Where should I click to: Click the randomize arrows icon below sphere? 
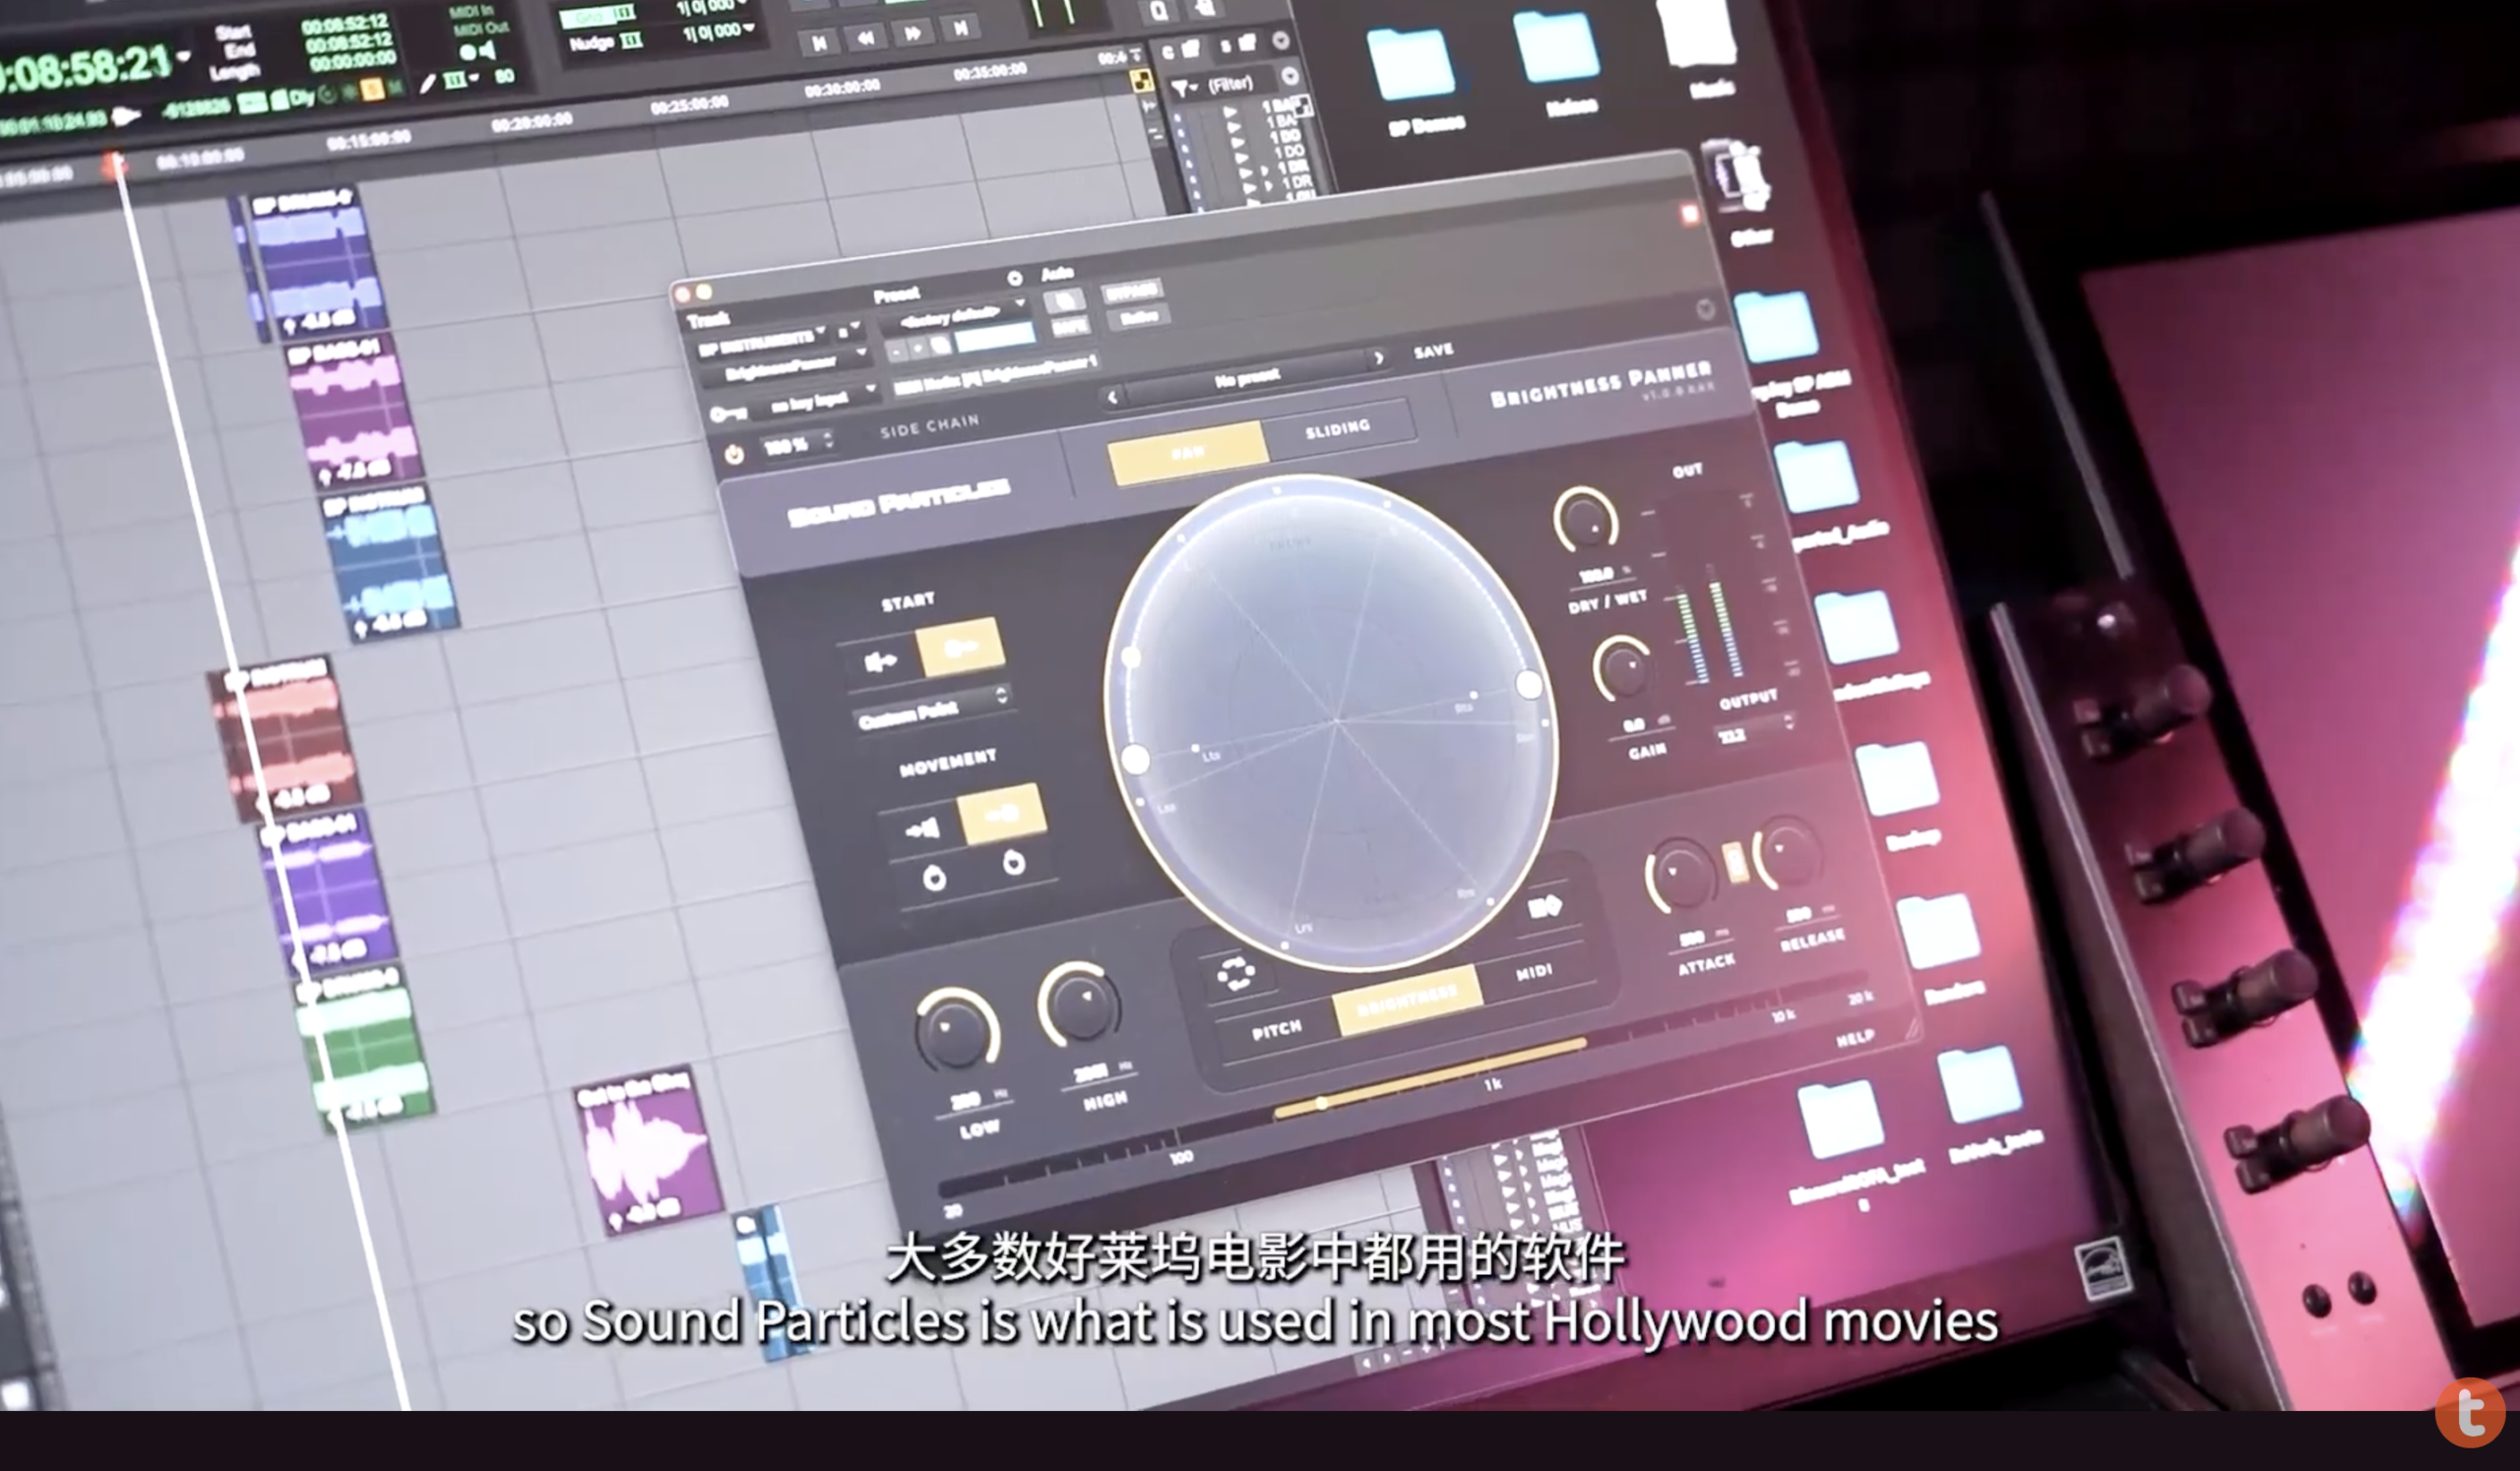coord(1235,972)
